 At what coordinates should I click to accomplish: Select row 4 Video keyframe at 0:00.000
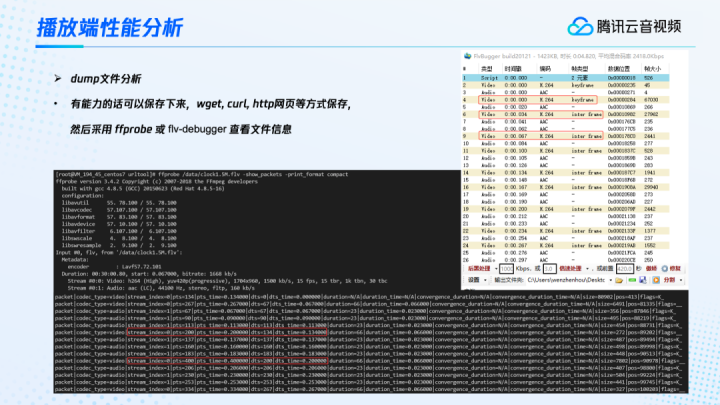pyautogui.click(x=565, y=100)
